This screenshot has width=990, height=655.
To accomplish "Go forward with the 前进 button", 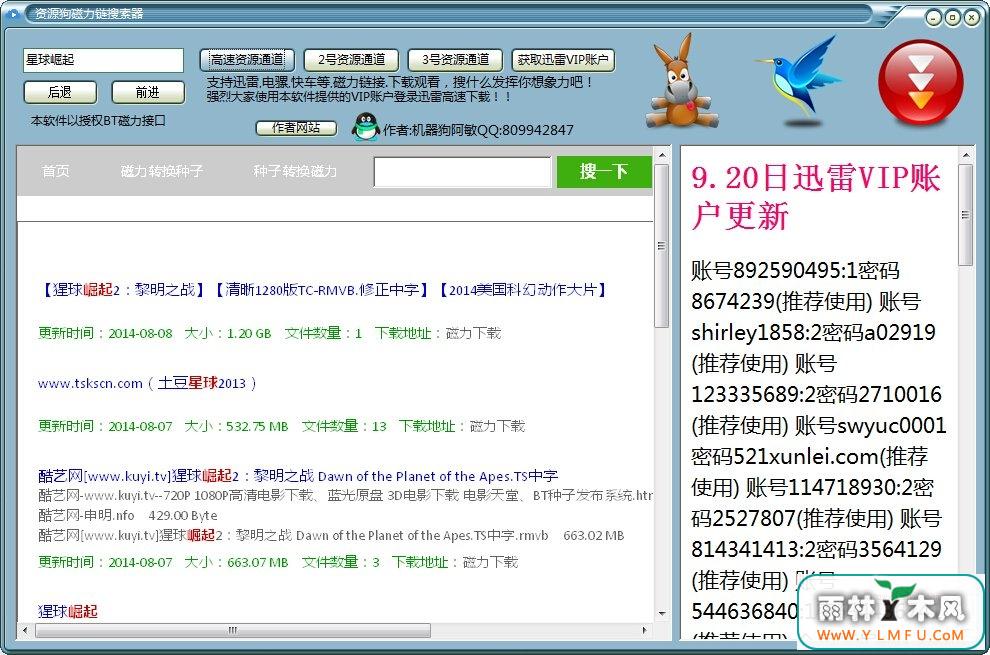I will click(148, 92).
